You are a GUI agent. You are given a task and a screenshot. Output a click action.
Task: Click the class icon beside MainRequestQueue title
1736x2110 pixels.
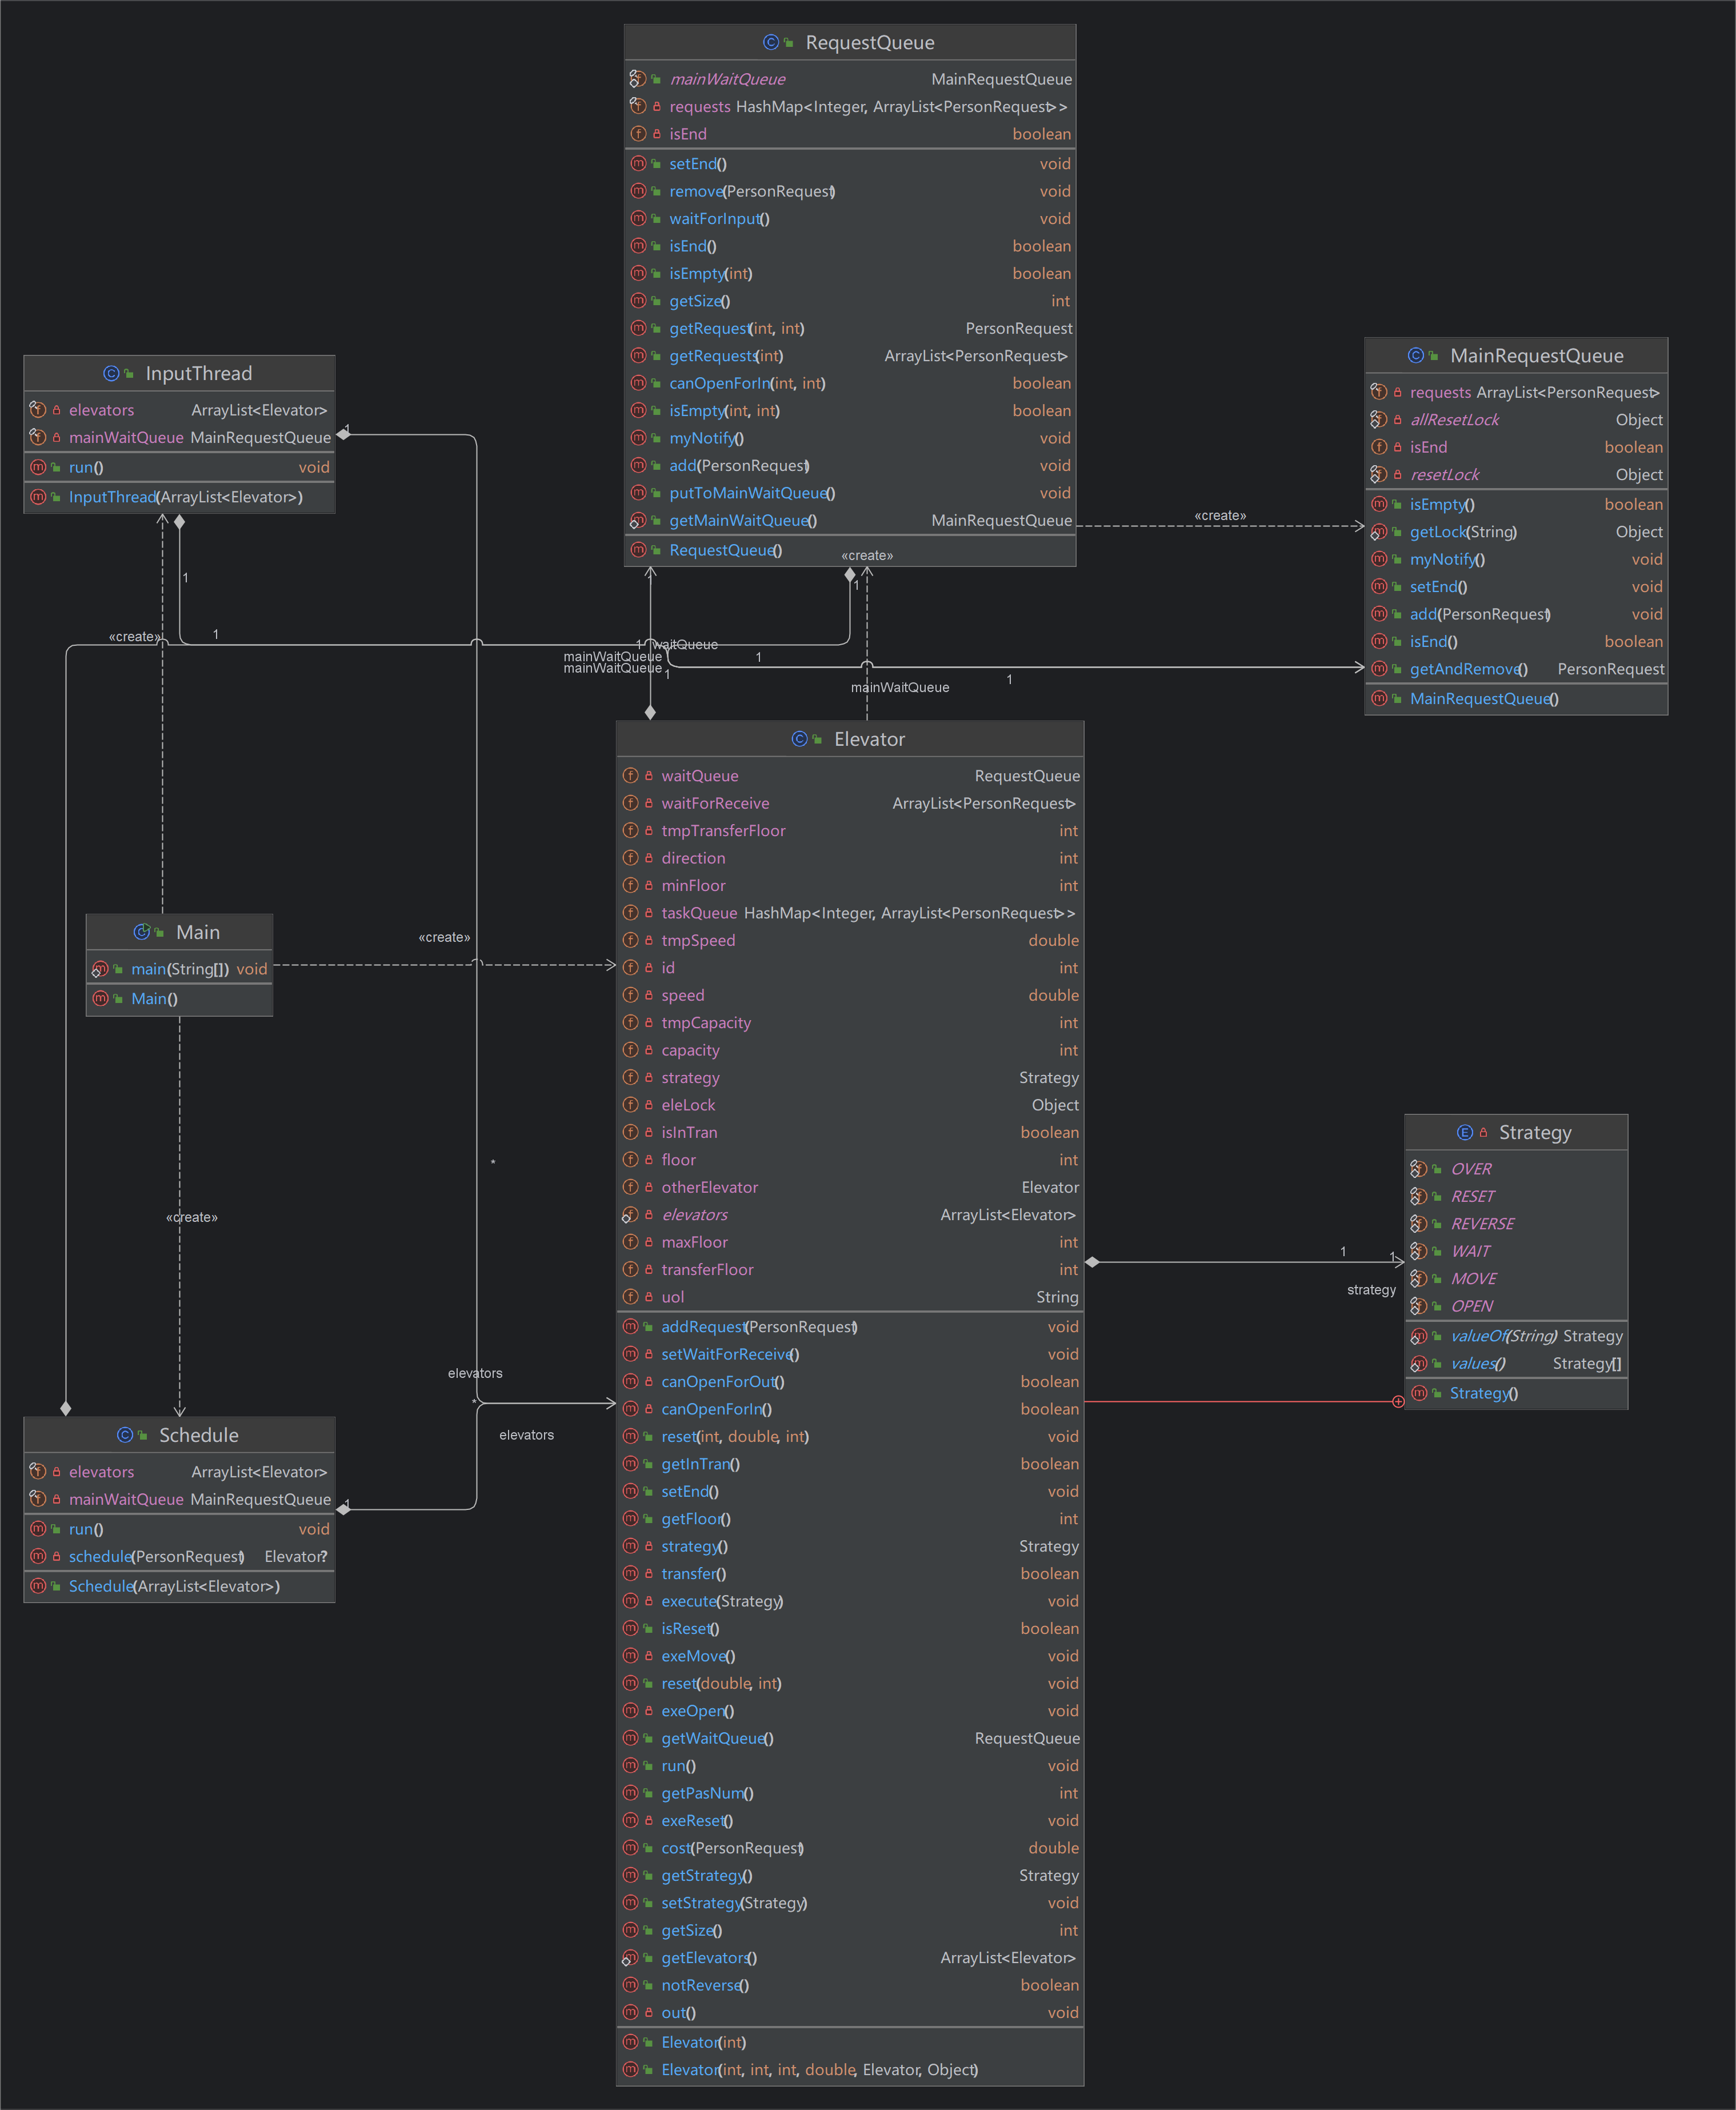click(1415, 355)
